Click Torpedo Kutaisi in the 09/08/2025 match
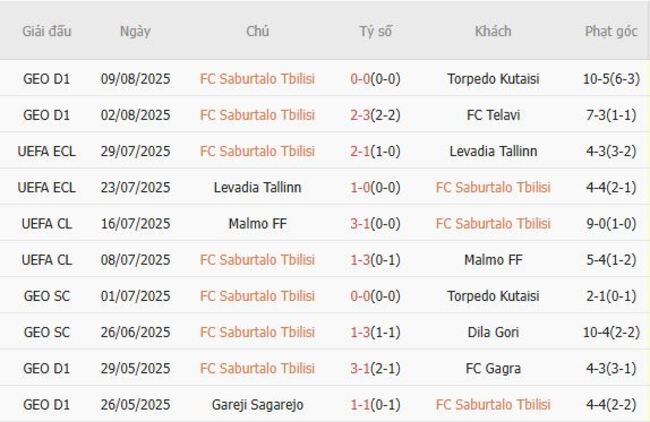Viewport: 650px width, 422px height. (x=493, y=78)
